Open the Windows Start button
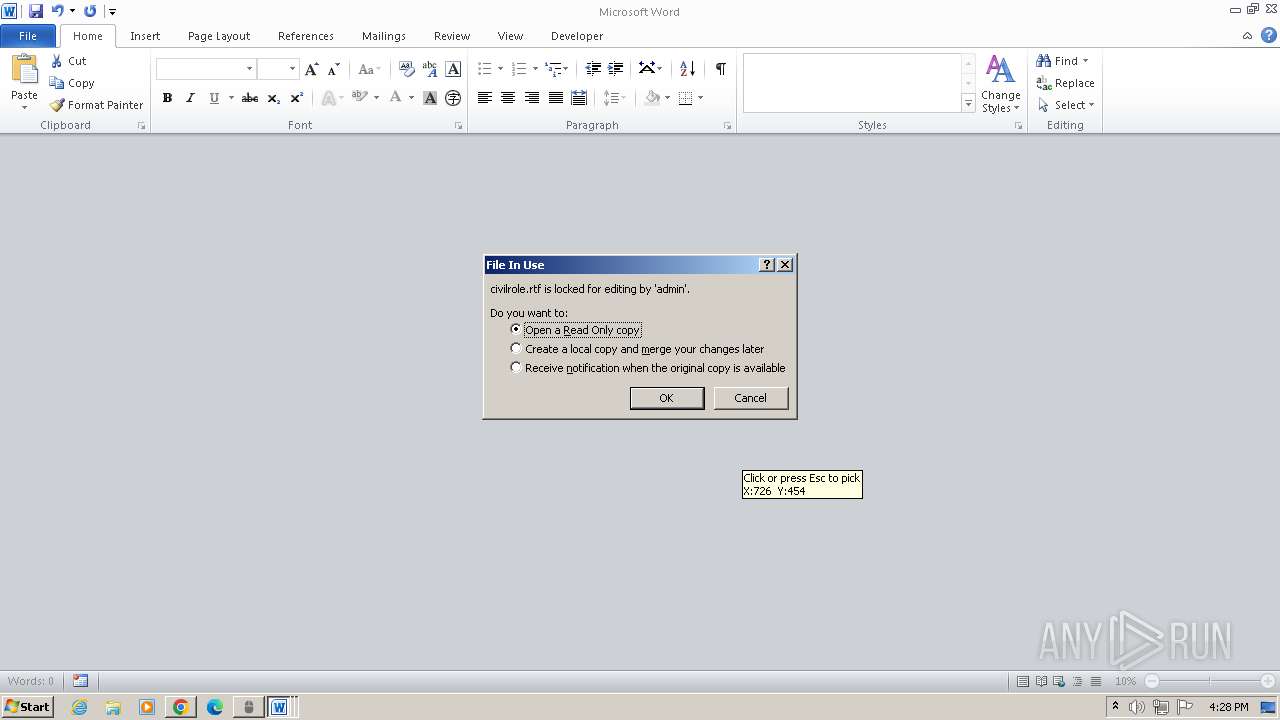The height and width of the screenshot is (720, 1280). pos(27,707)
